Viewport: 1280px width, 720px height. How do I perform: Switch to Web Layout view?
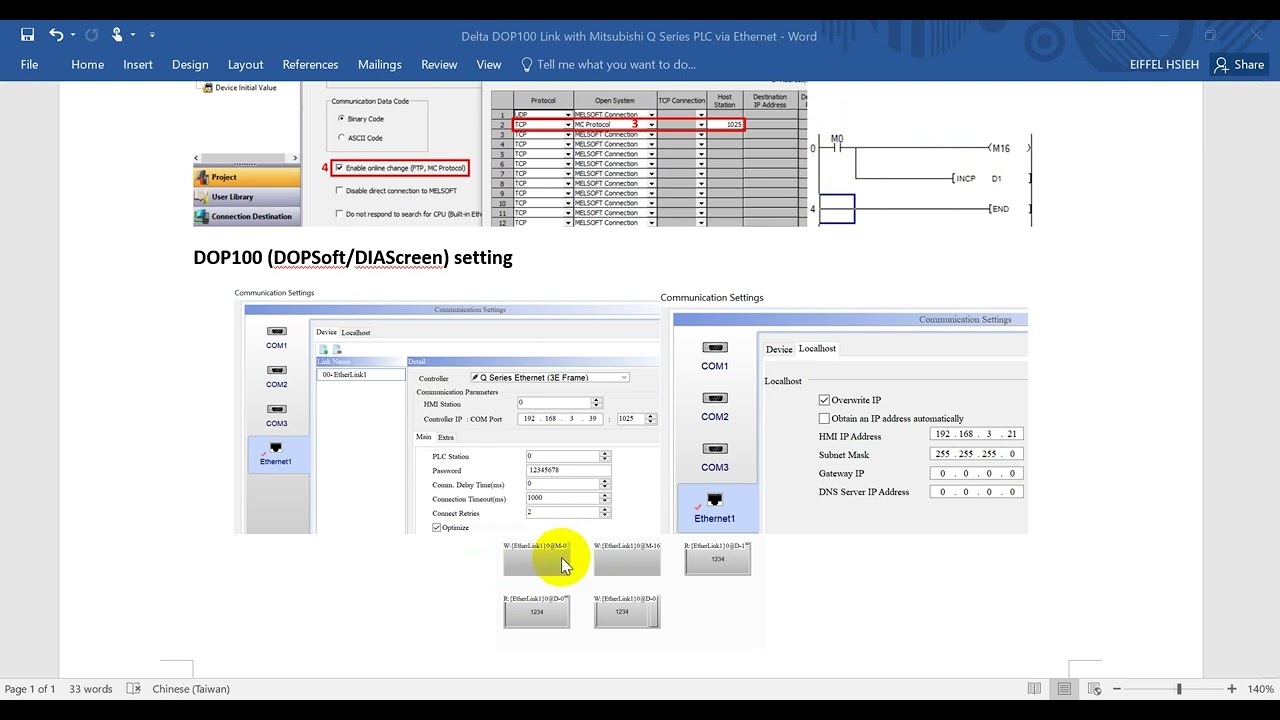click(1094, 689)
